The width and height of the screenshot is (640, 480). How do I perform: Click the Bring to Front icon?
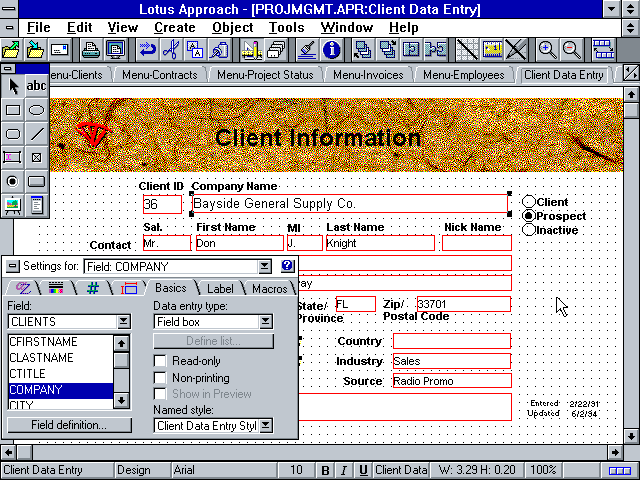pyautogui.click(x=363, y=50)
